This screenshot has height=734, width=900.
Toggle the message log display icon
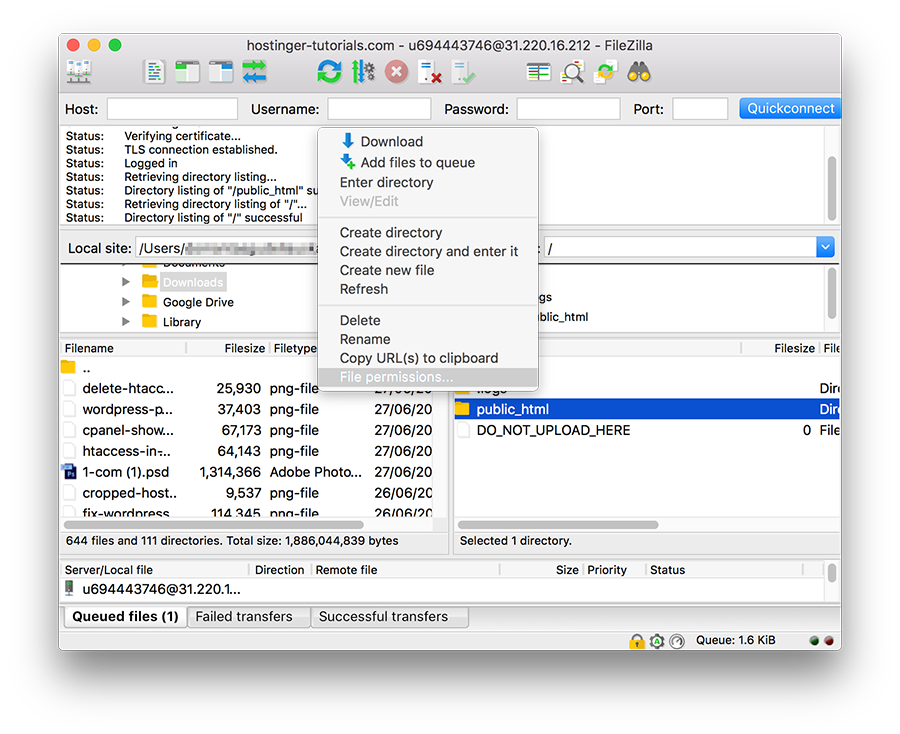154,72
